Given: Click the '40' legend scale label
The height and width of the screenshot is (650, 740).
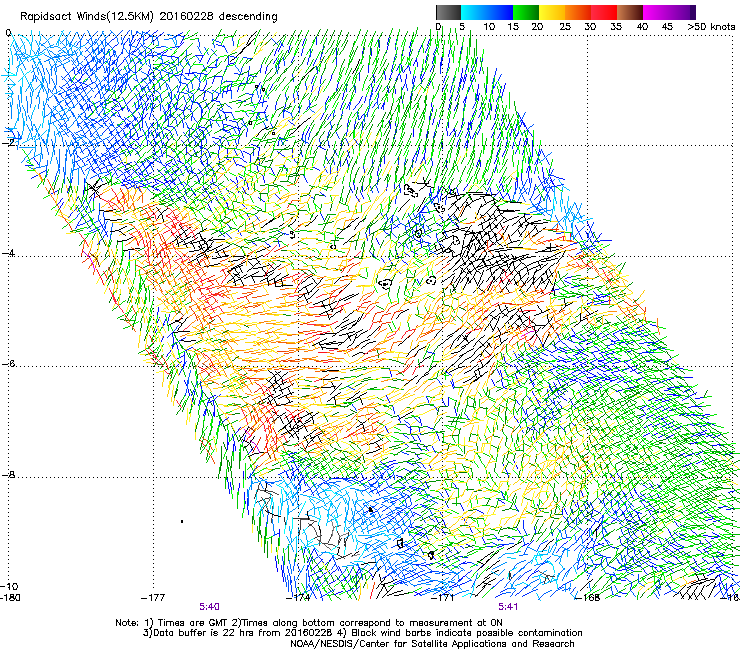Looking at the screenshot, I should pyautogui.click(x=642, y=27).
